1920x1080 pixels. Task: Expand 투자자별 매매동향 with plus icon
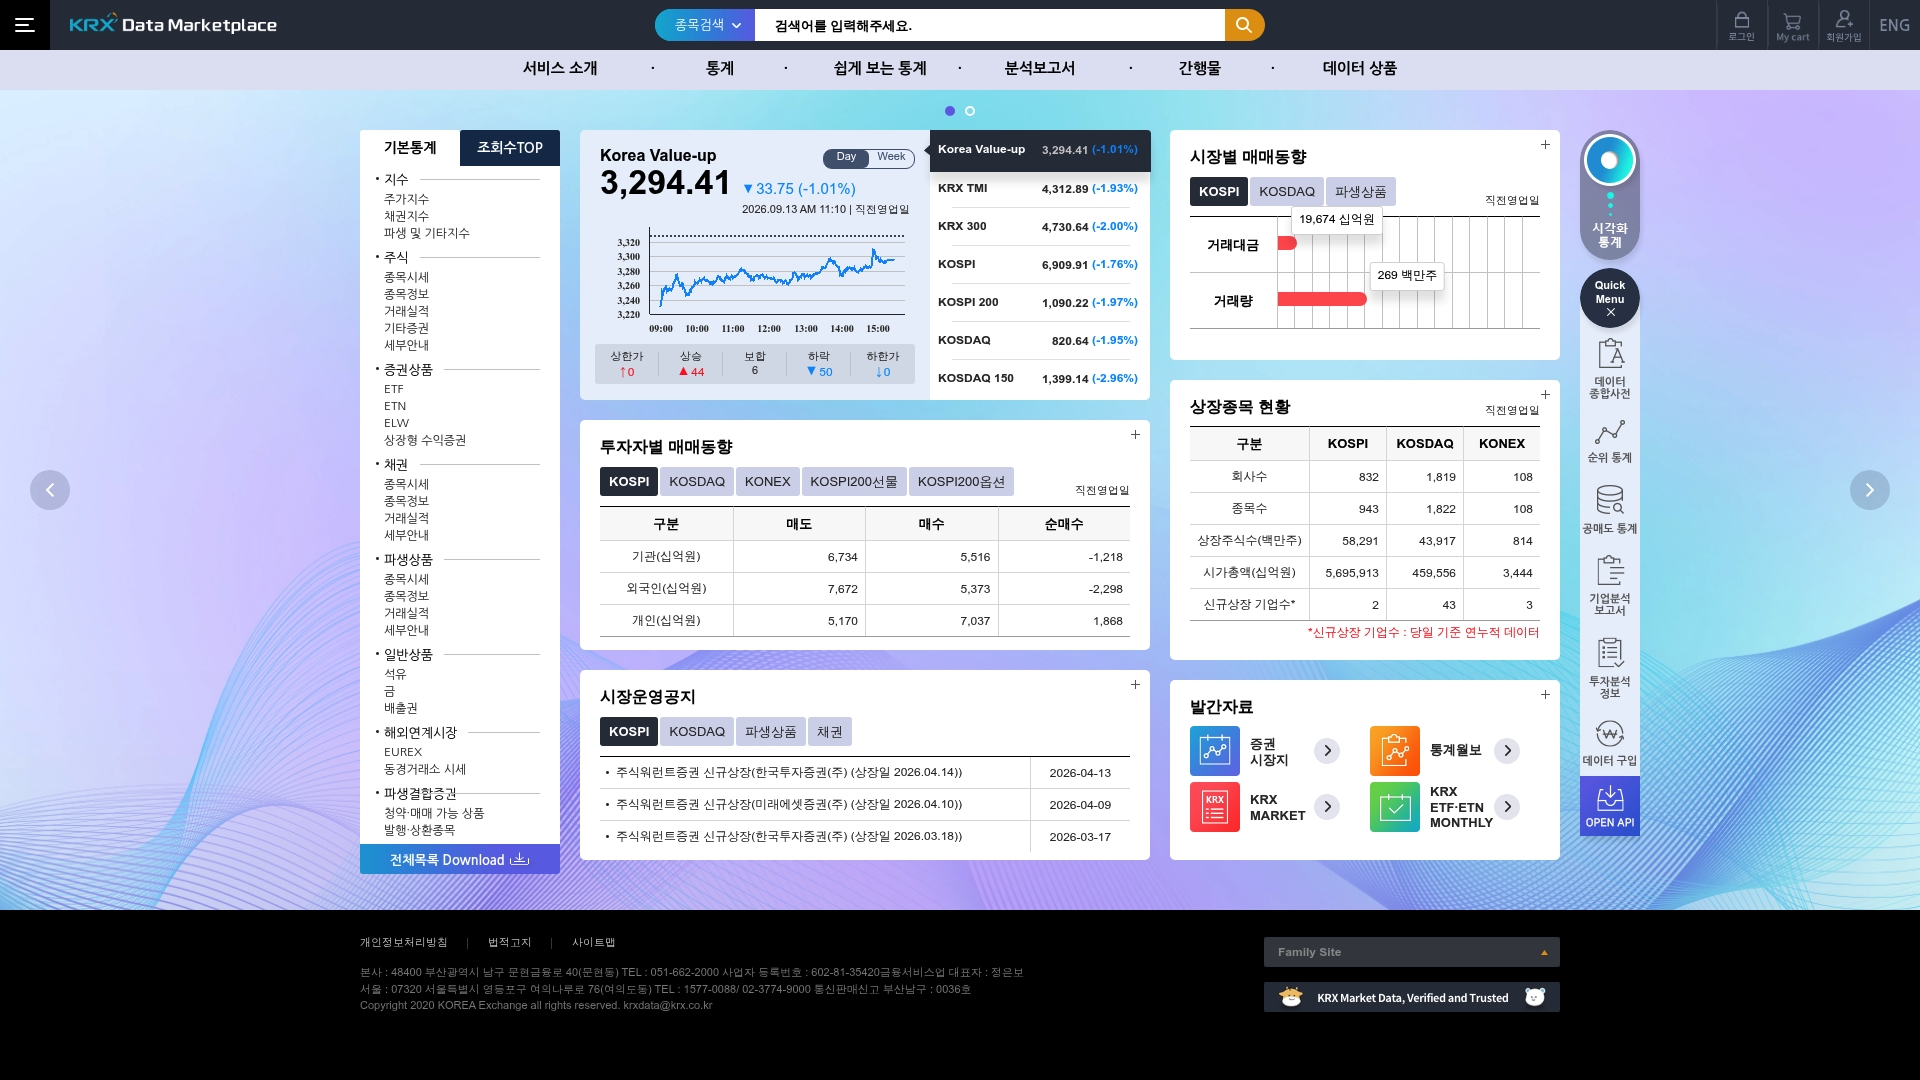(x=1135, y=435)
